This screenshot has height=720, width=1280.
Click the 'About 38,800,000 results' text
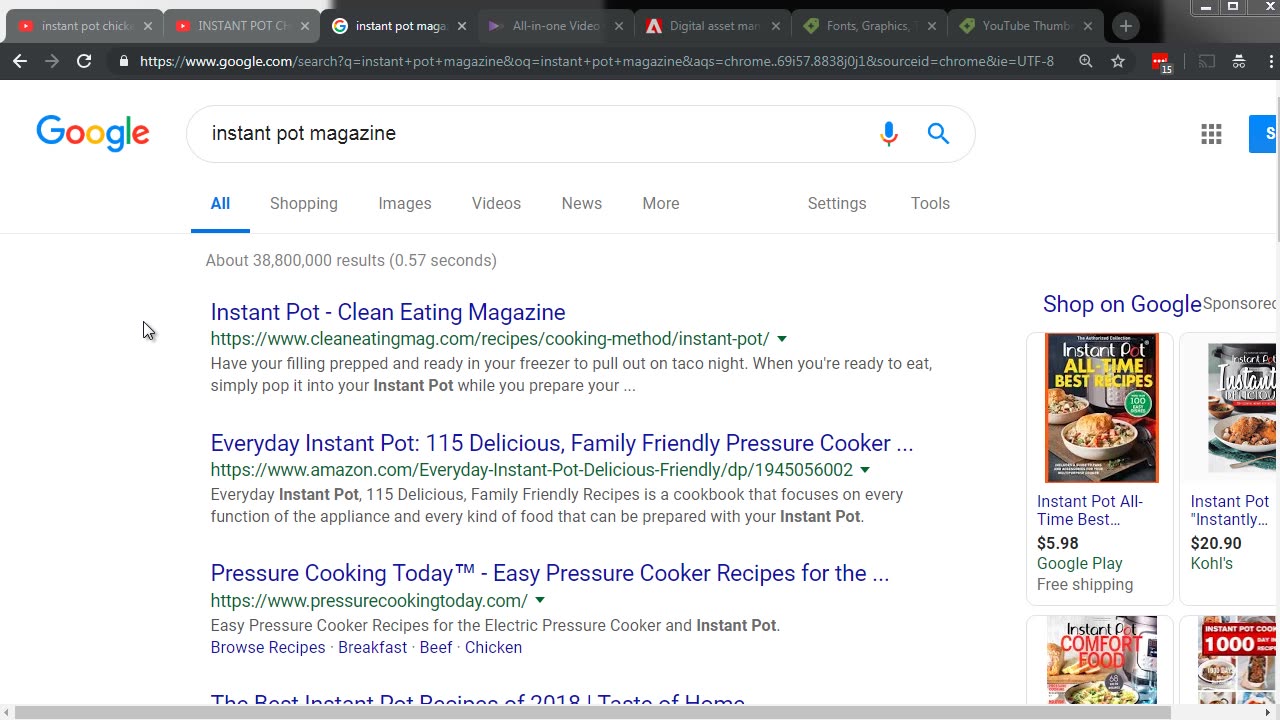351,260
